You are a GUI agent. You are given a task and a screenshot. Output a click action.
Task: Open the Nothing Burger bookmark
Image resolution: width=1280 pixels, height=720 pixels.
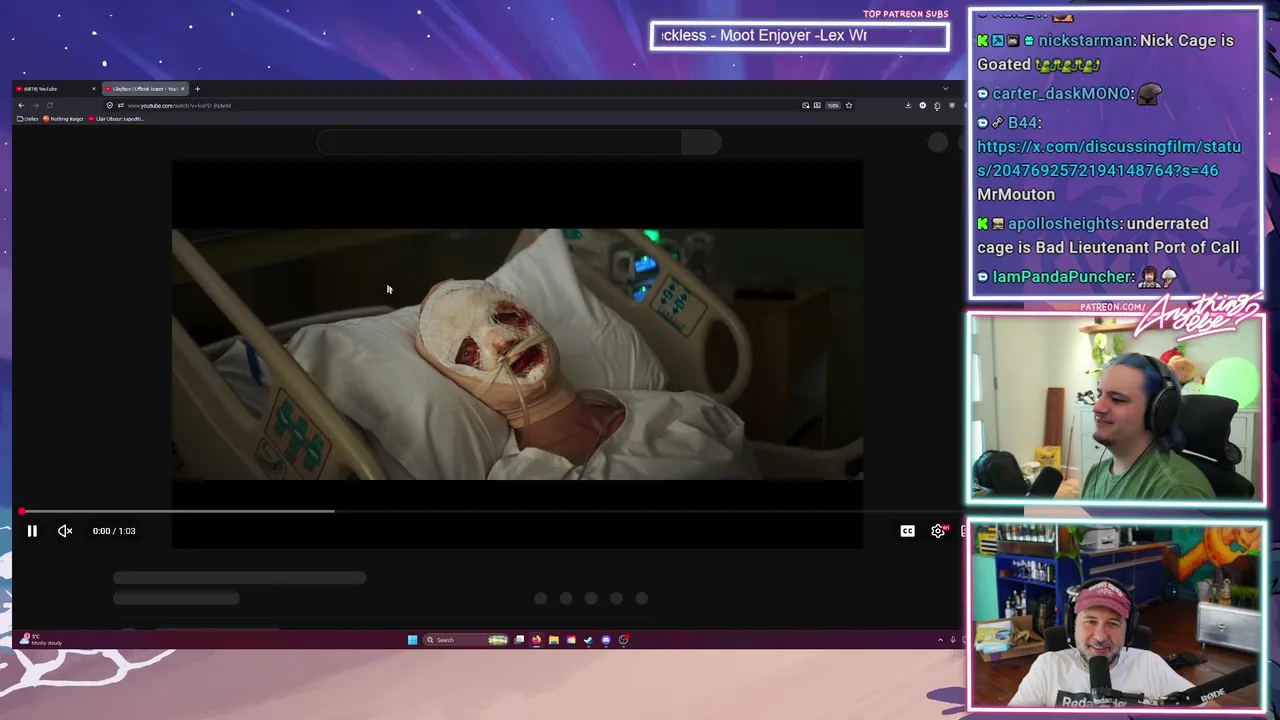point(63,119)
